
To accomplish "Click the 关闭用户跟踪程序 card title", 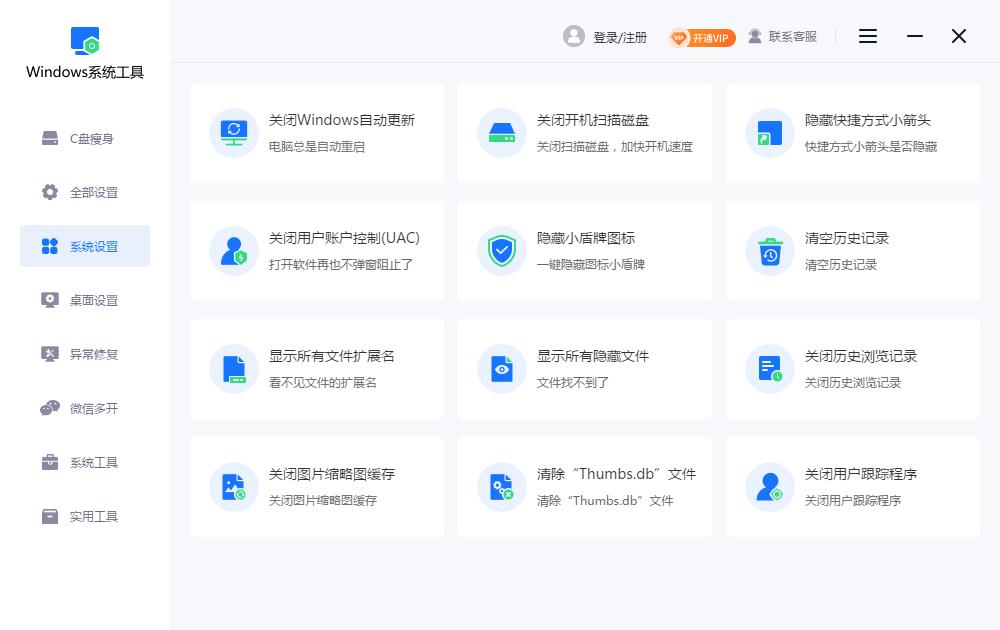I will [860, 474].
